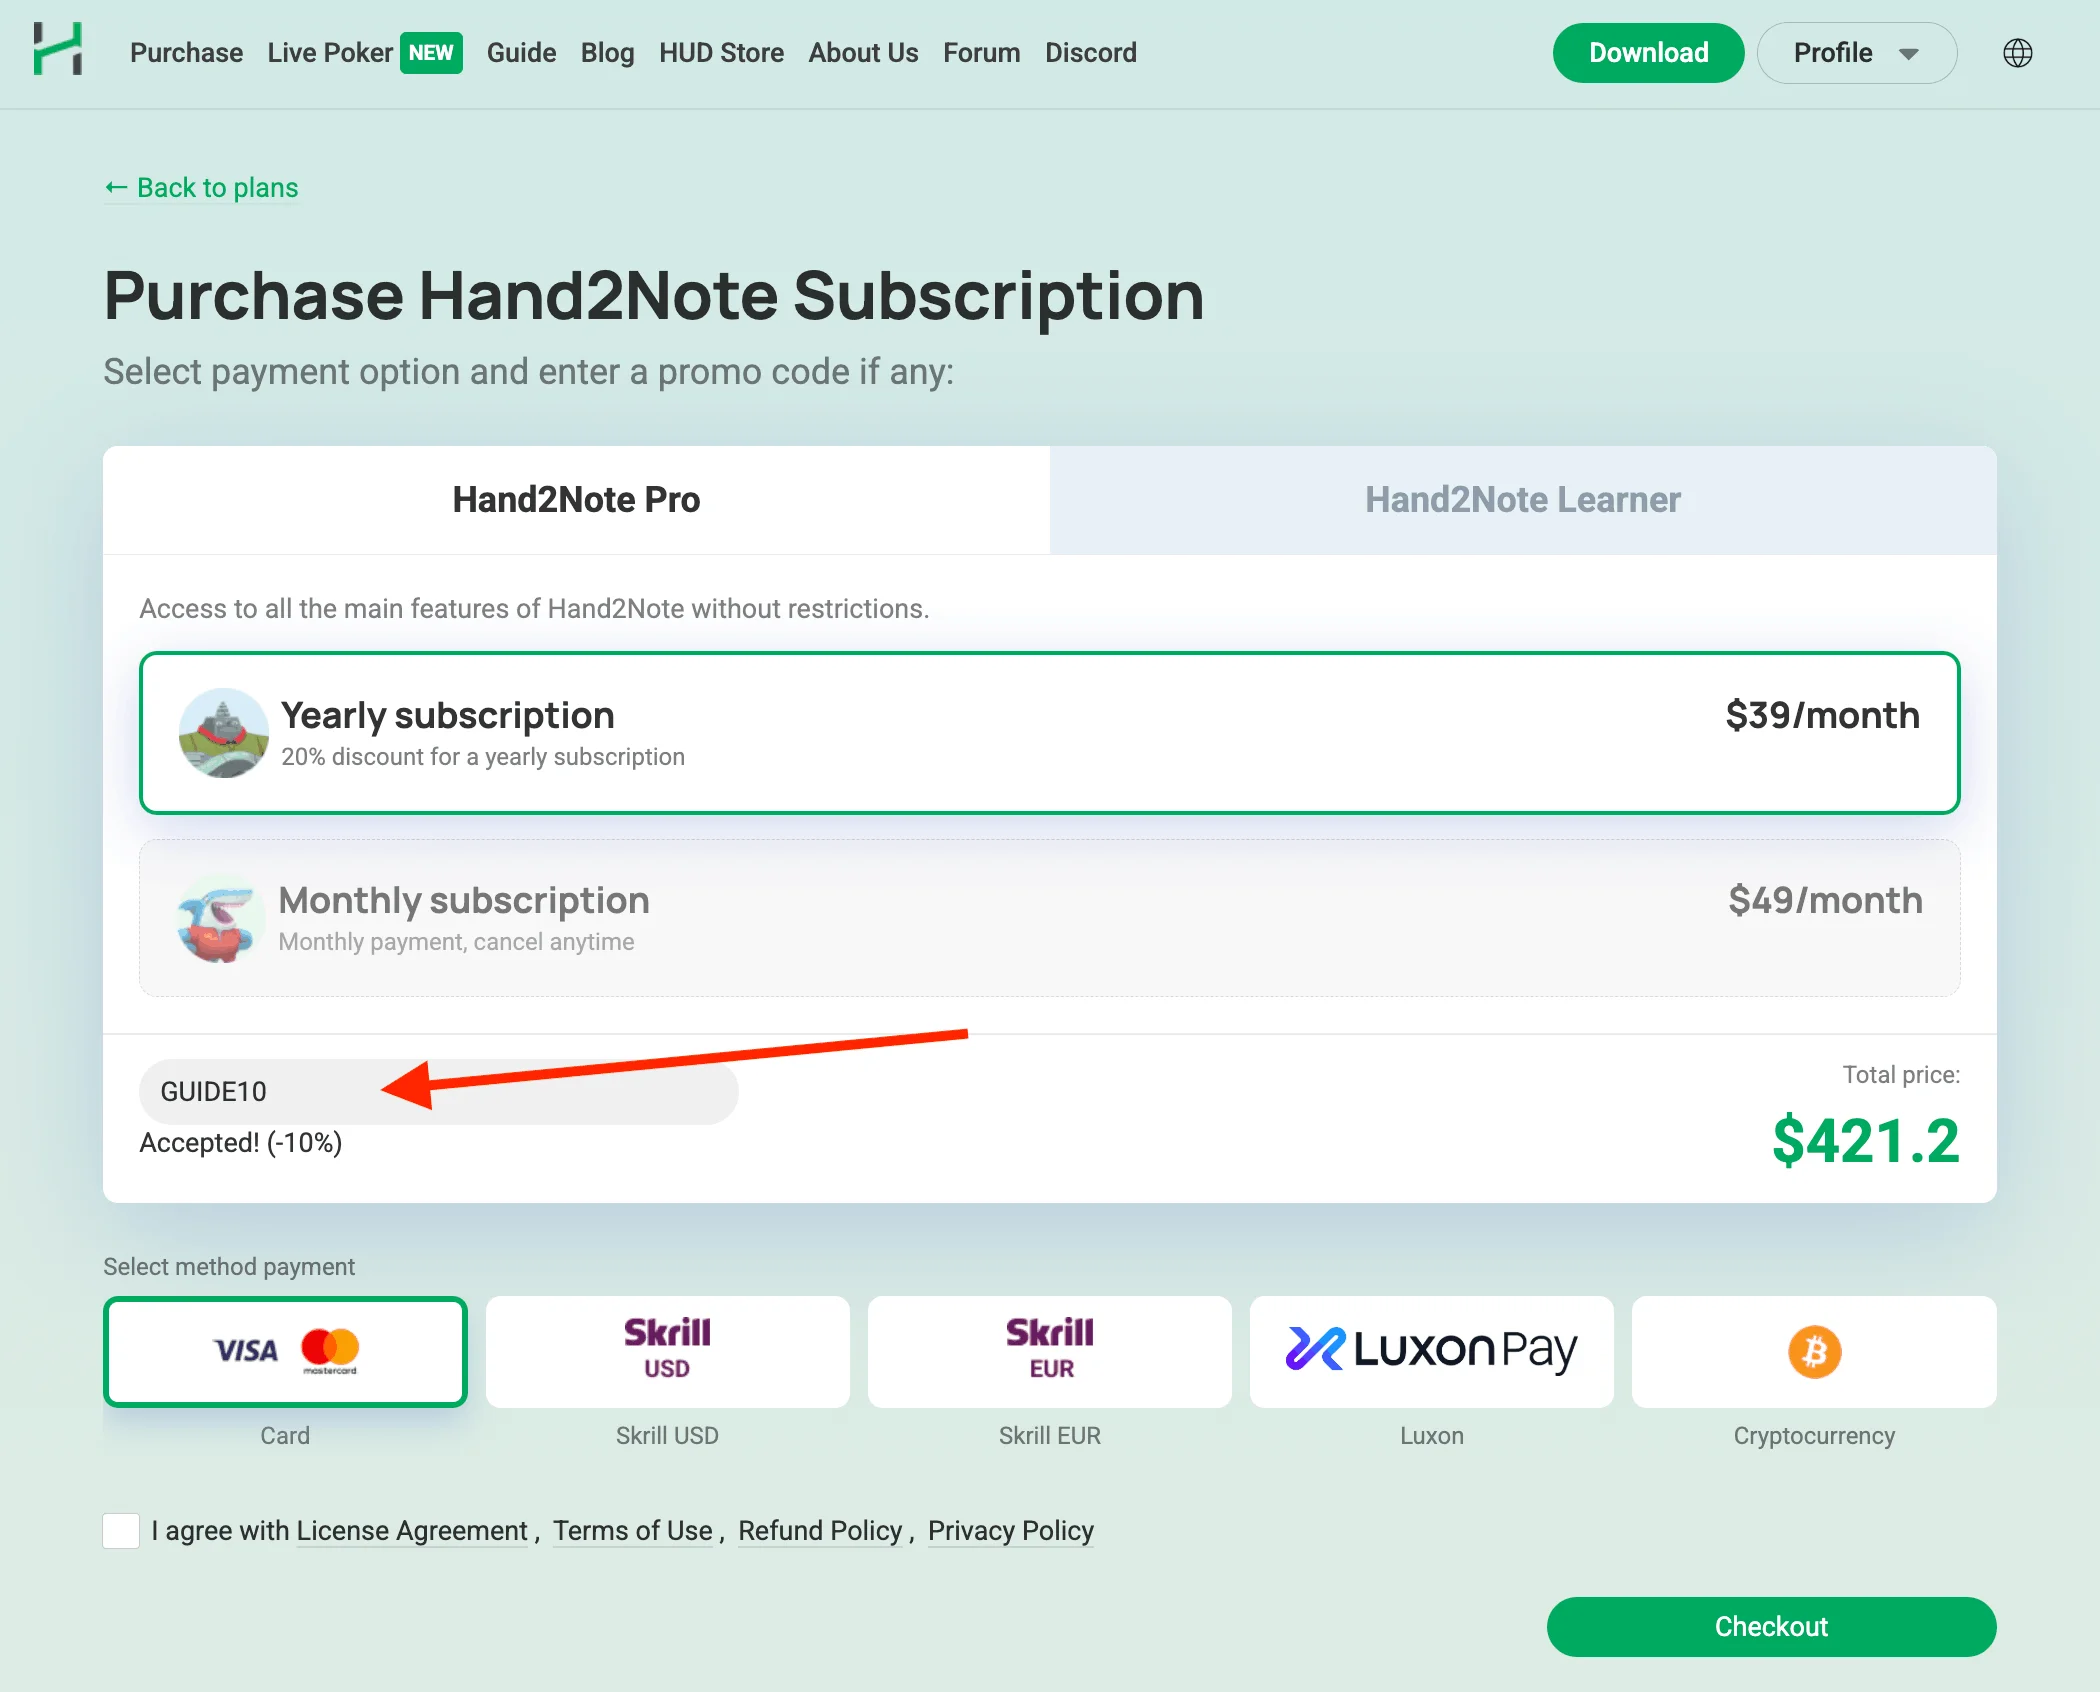Viewport: 2100px width, 1692px height.
Task: Enable the License Agreement checkbox
Action: coord(121,1530)
